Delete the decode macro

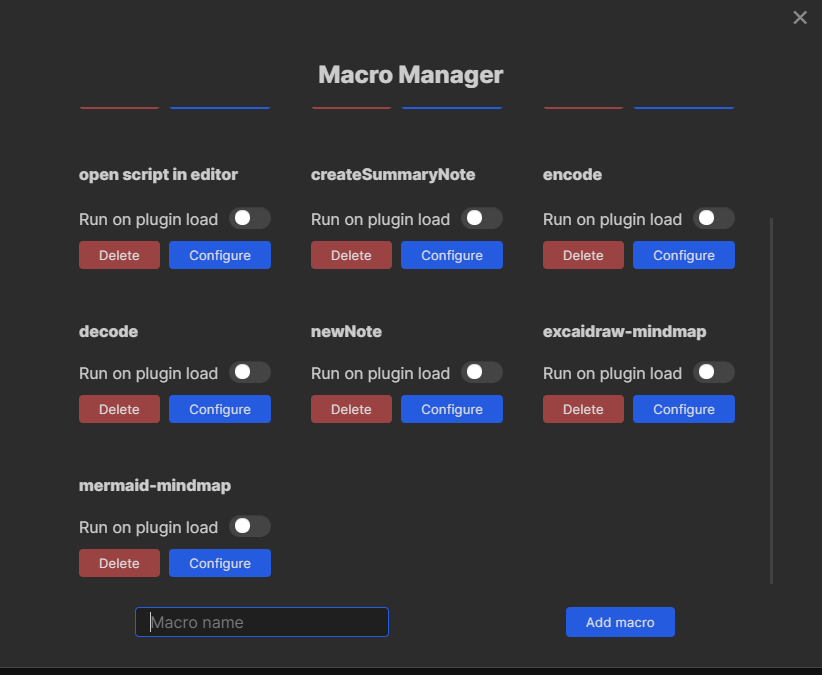point(120,409)
